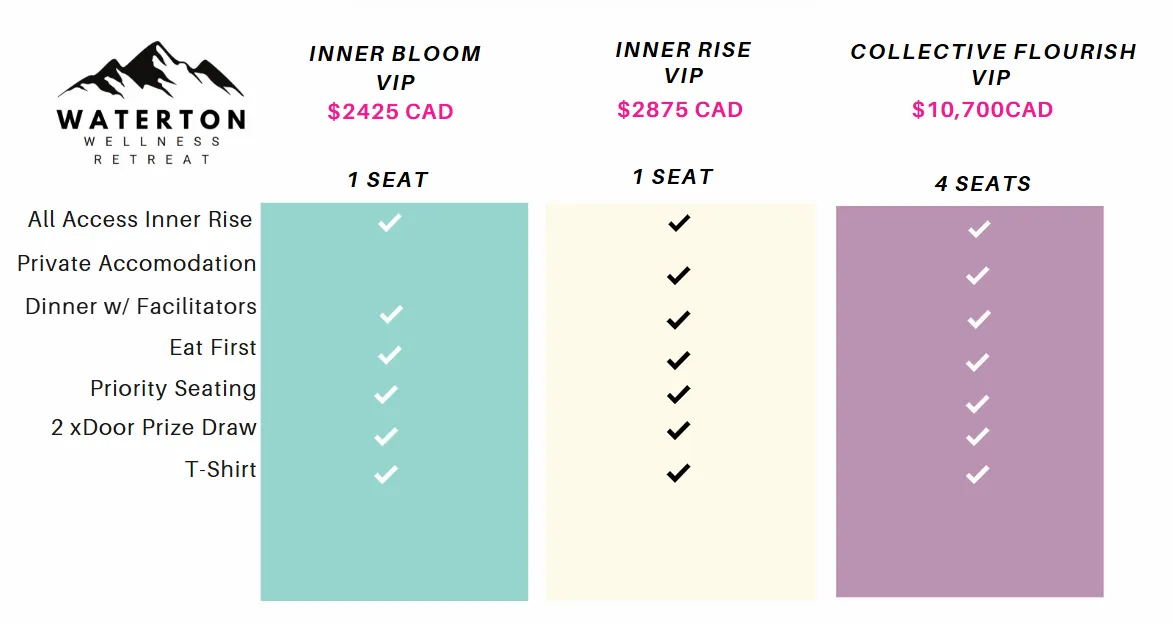This screenshot has width=1173, height=625.
Task: Click Inner Rise T-Shirt checkmark
Action: [x=679, y=472]
